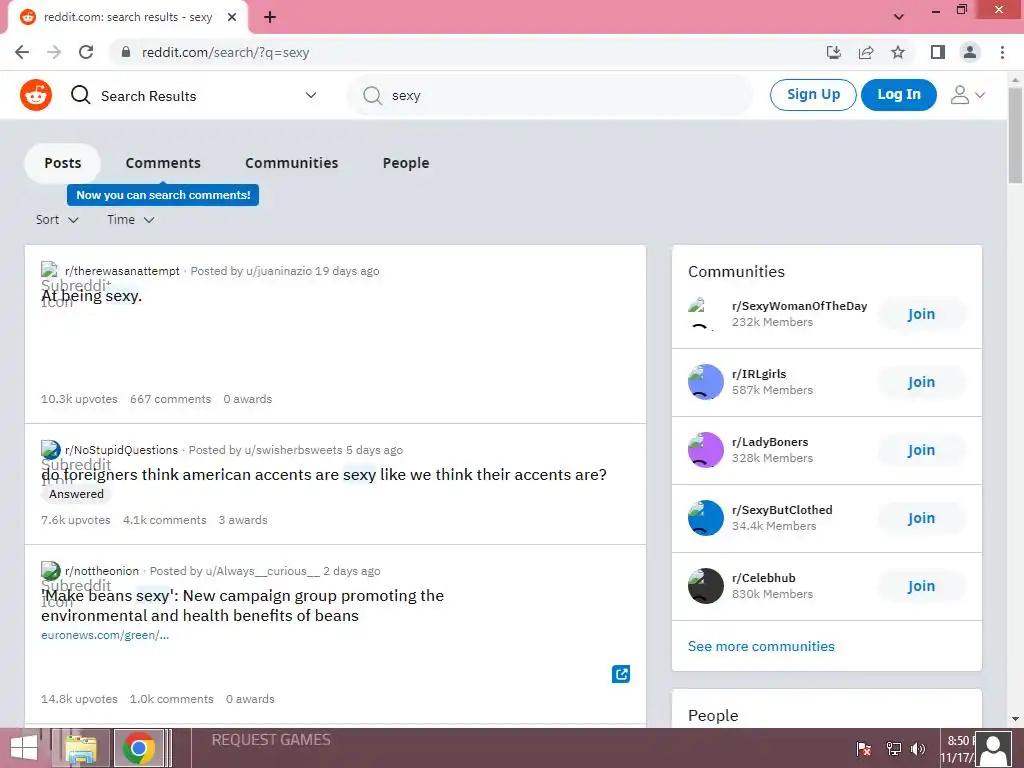Click the share page icon in address bar
The width and height of the screenshot is (1024, 768).
pos(866,52)
